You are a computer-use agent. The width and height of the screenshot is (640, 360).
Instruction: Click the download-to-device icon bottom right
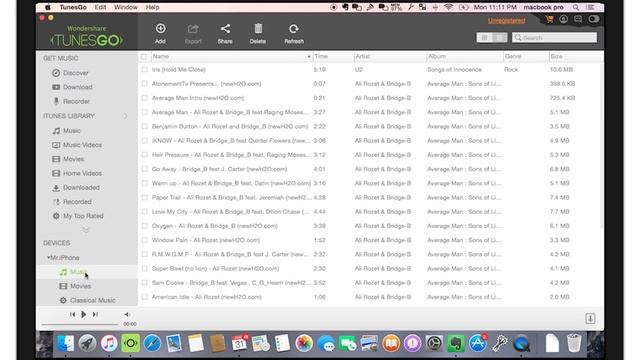pos(590,318)
